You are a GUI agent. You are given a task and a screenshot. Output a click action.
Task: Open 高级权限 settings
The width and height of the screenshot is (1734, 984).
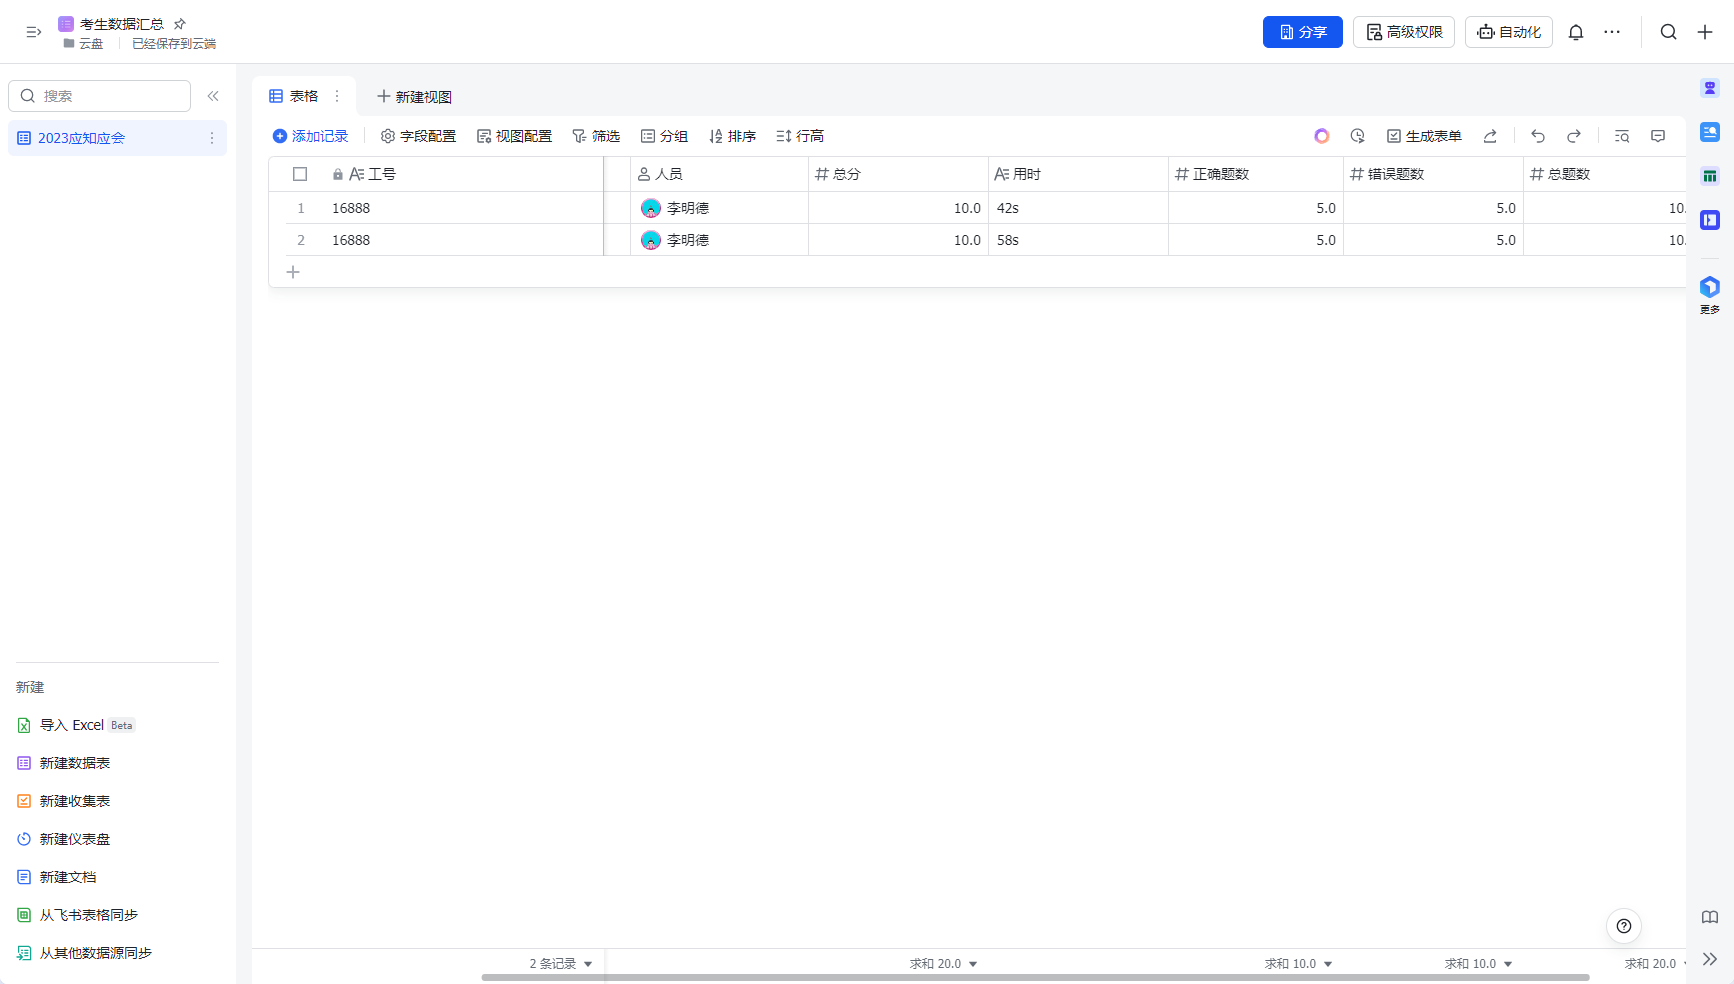pyautogui.click(x=1404, y=32)
